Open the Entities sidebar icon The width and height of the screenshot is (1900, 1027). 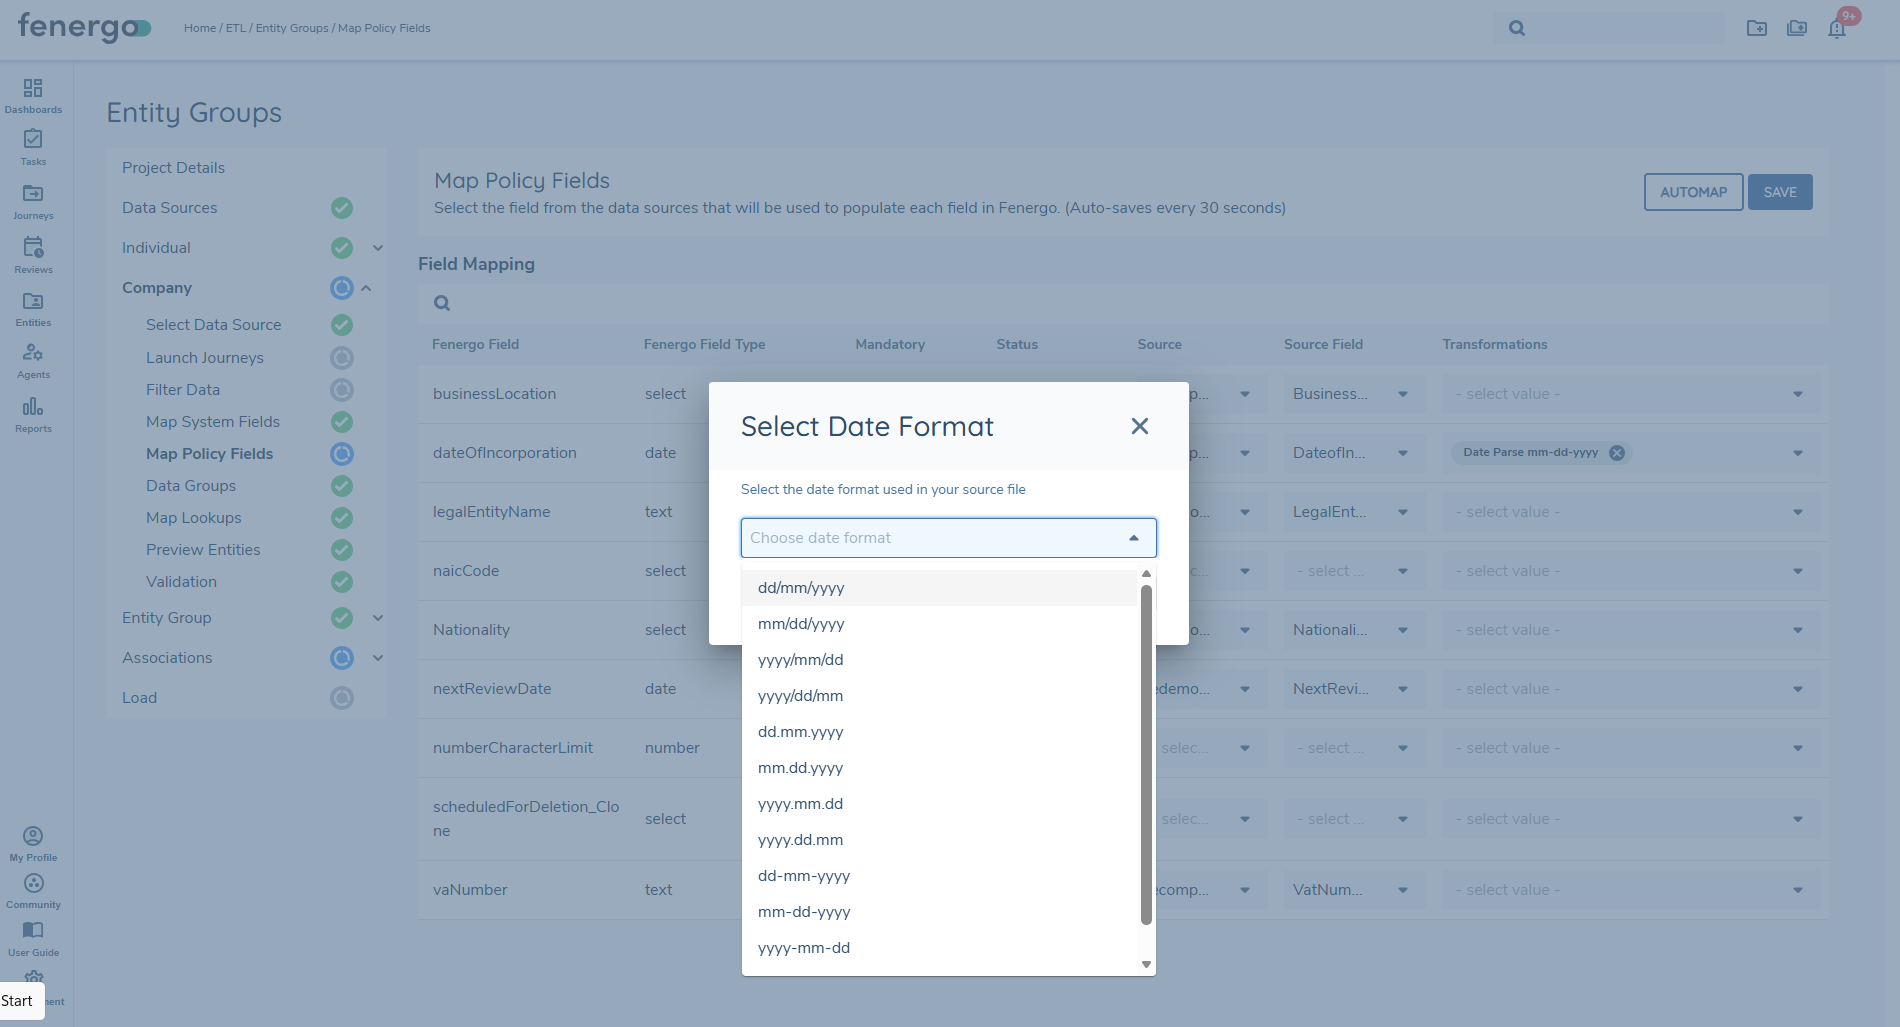[x=33, y=308]
